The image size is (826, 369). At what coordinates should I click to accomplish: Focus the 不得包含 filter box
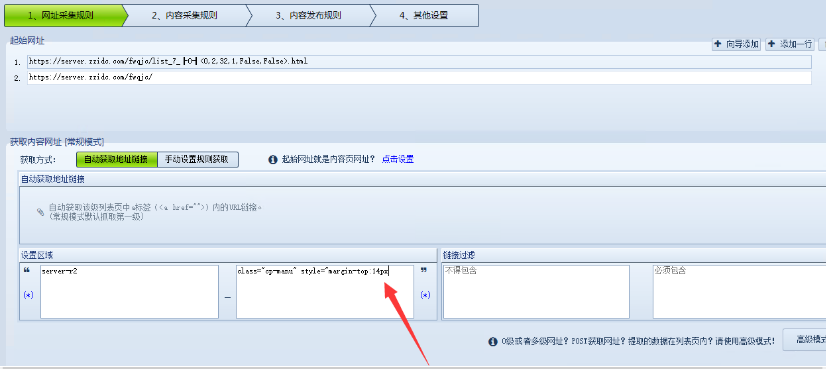coord(536,292)
